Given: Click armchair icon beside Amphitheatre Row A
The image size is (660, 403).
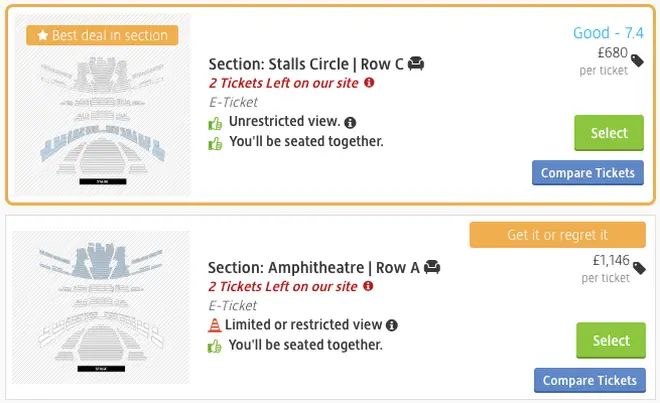Looking at the screenshot, I should (x=432, y=267).
